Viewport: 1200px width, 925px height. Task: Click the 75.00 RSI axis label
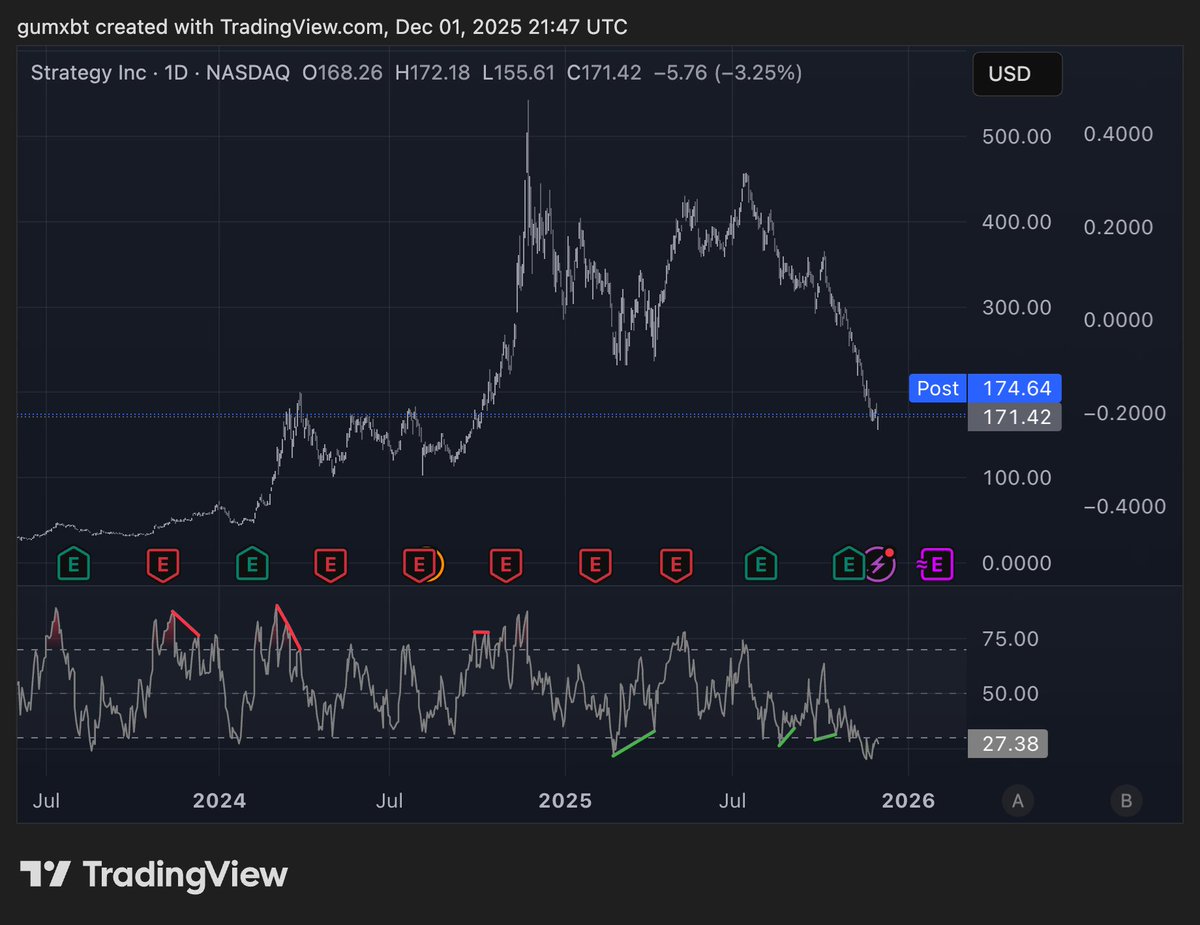pos(1009,639)
